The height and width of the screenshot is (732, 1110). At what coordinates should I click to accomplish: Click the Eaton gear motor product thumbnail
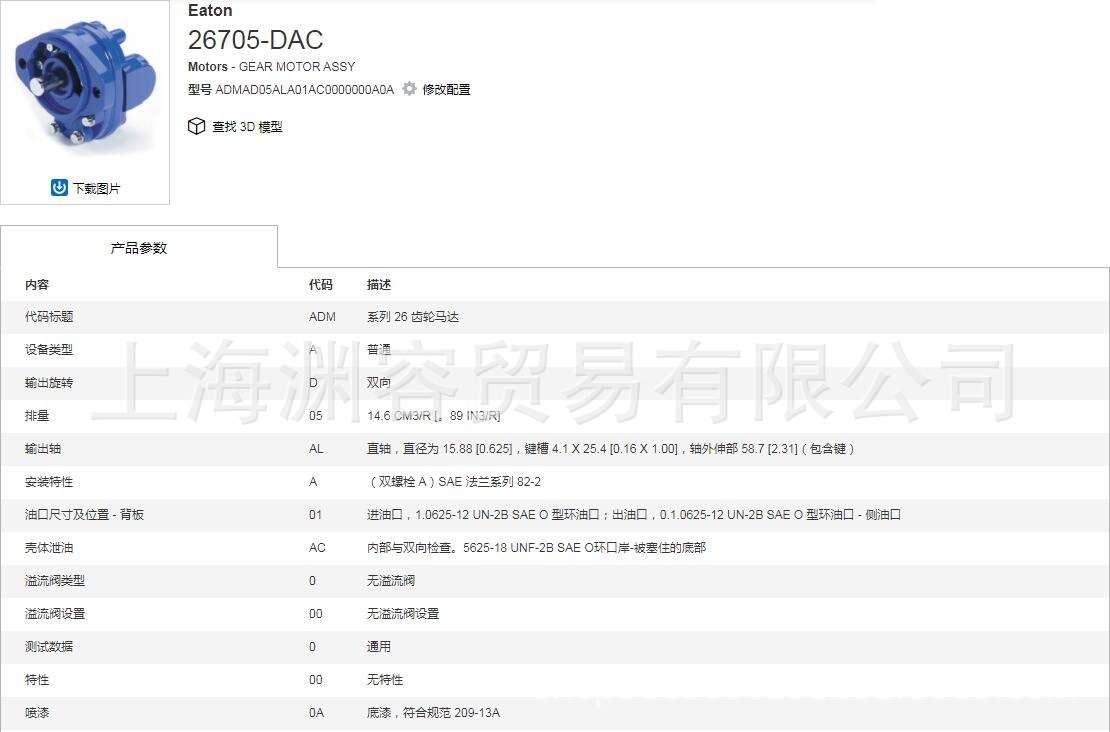click(x=85, y=80)
